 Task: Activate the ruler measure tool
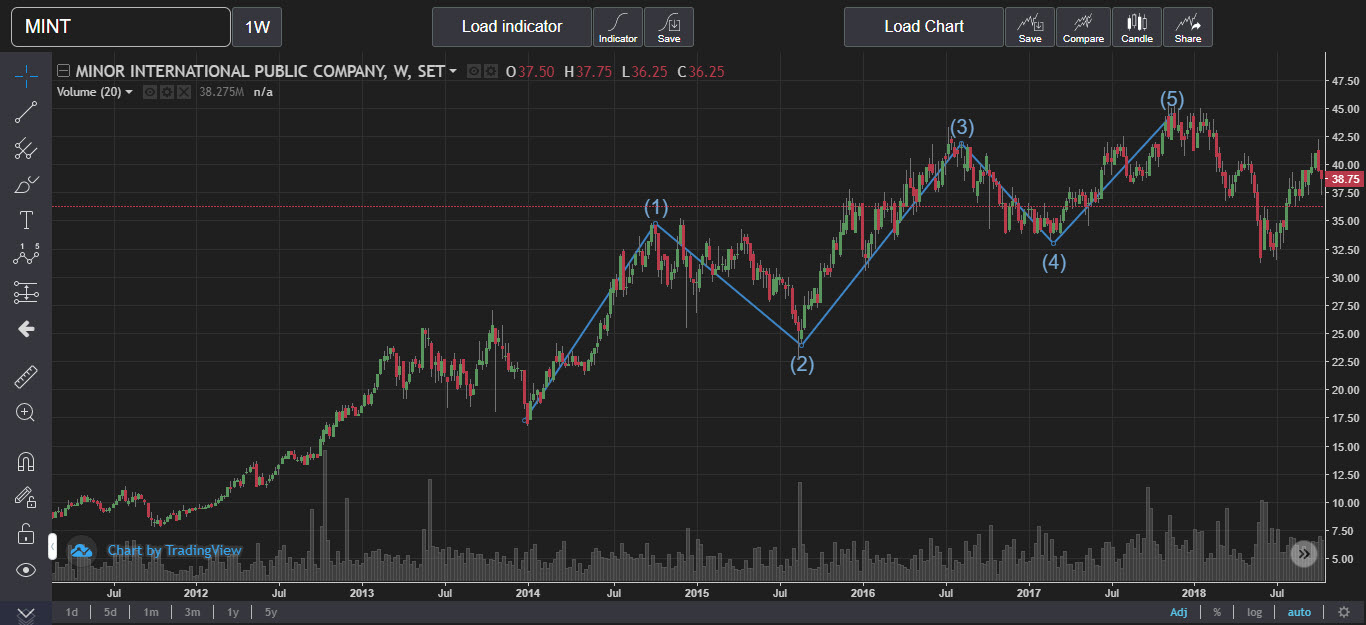coord(26,376)
